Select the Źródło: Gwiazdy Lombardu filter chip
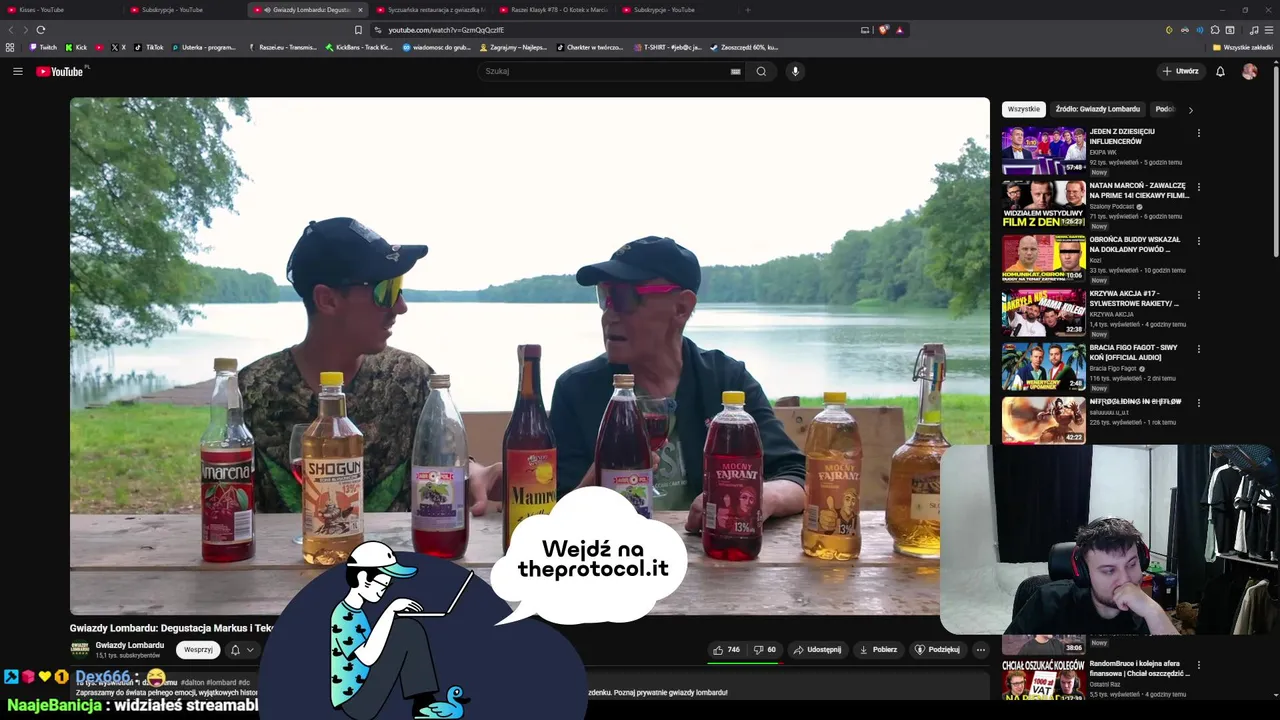The height and width of the screenshot is (720, 1280). 1097,109
